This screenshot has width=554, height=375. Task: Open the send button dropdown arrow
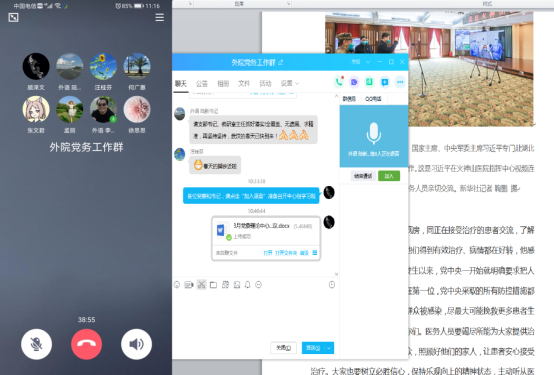pos(329,348)
